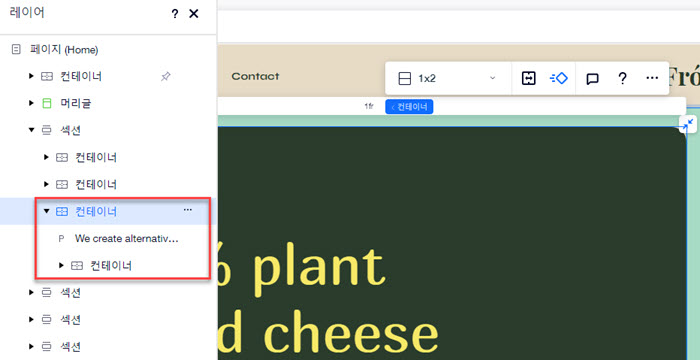Click the 1fr grid column label

pos(369,107)
